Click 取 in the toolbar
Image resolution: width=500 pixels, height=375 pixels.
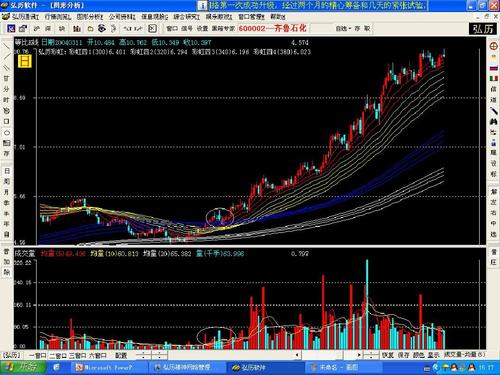click(x=367, y=29)
